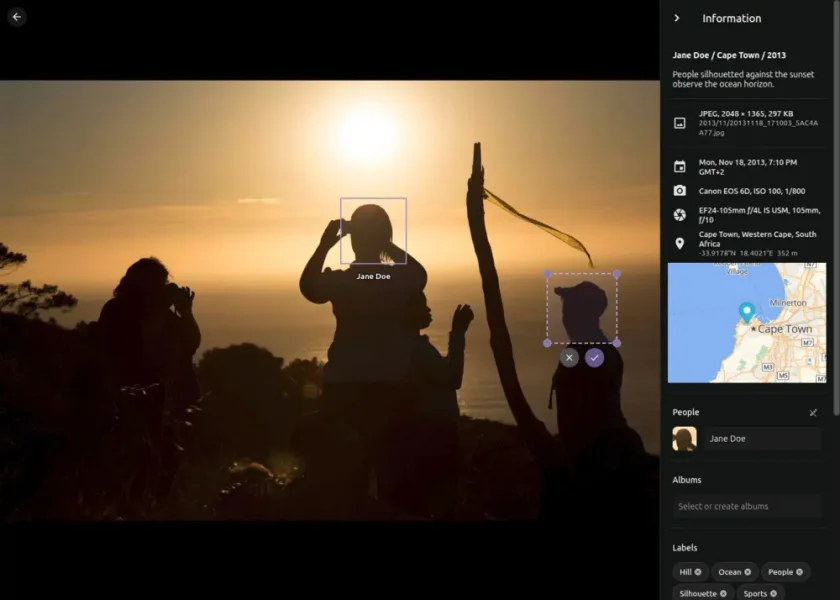Click the photo title Jane Doe / Cape Town / 2013
Screen dimensions: 840x600
tap(729, 55)
